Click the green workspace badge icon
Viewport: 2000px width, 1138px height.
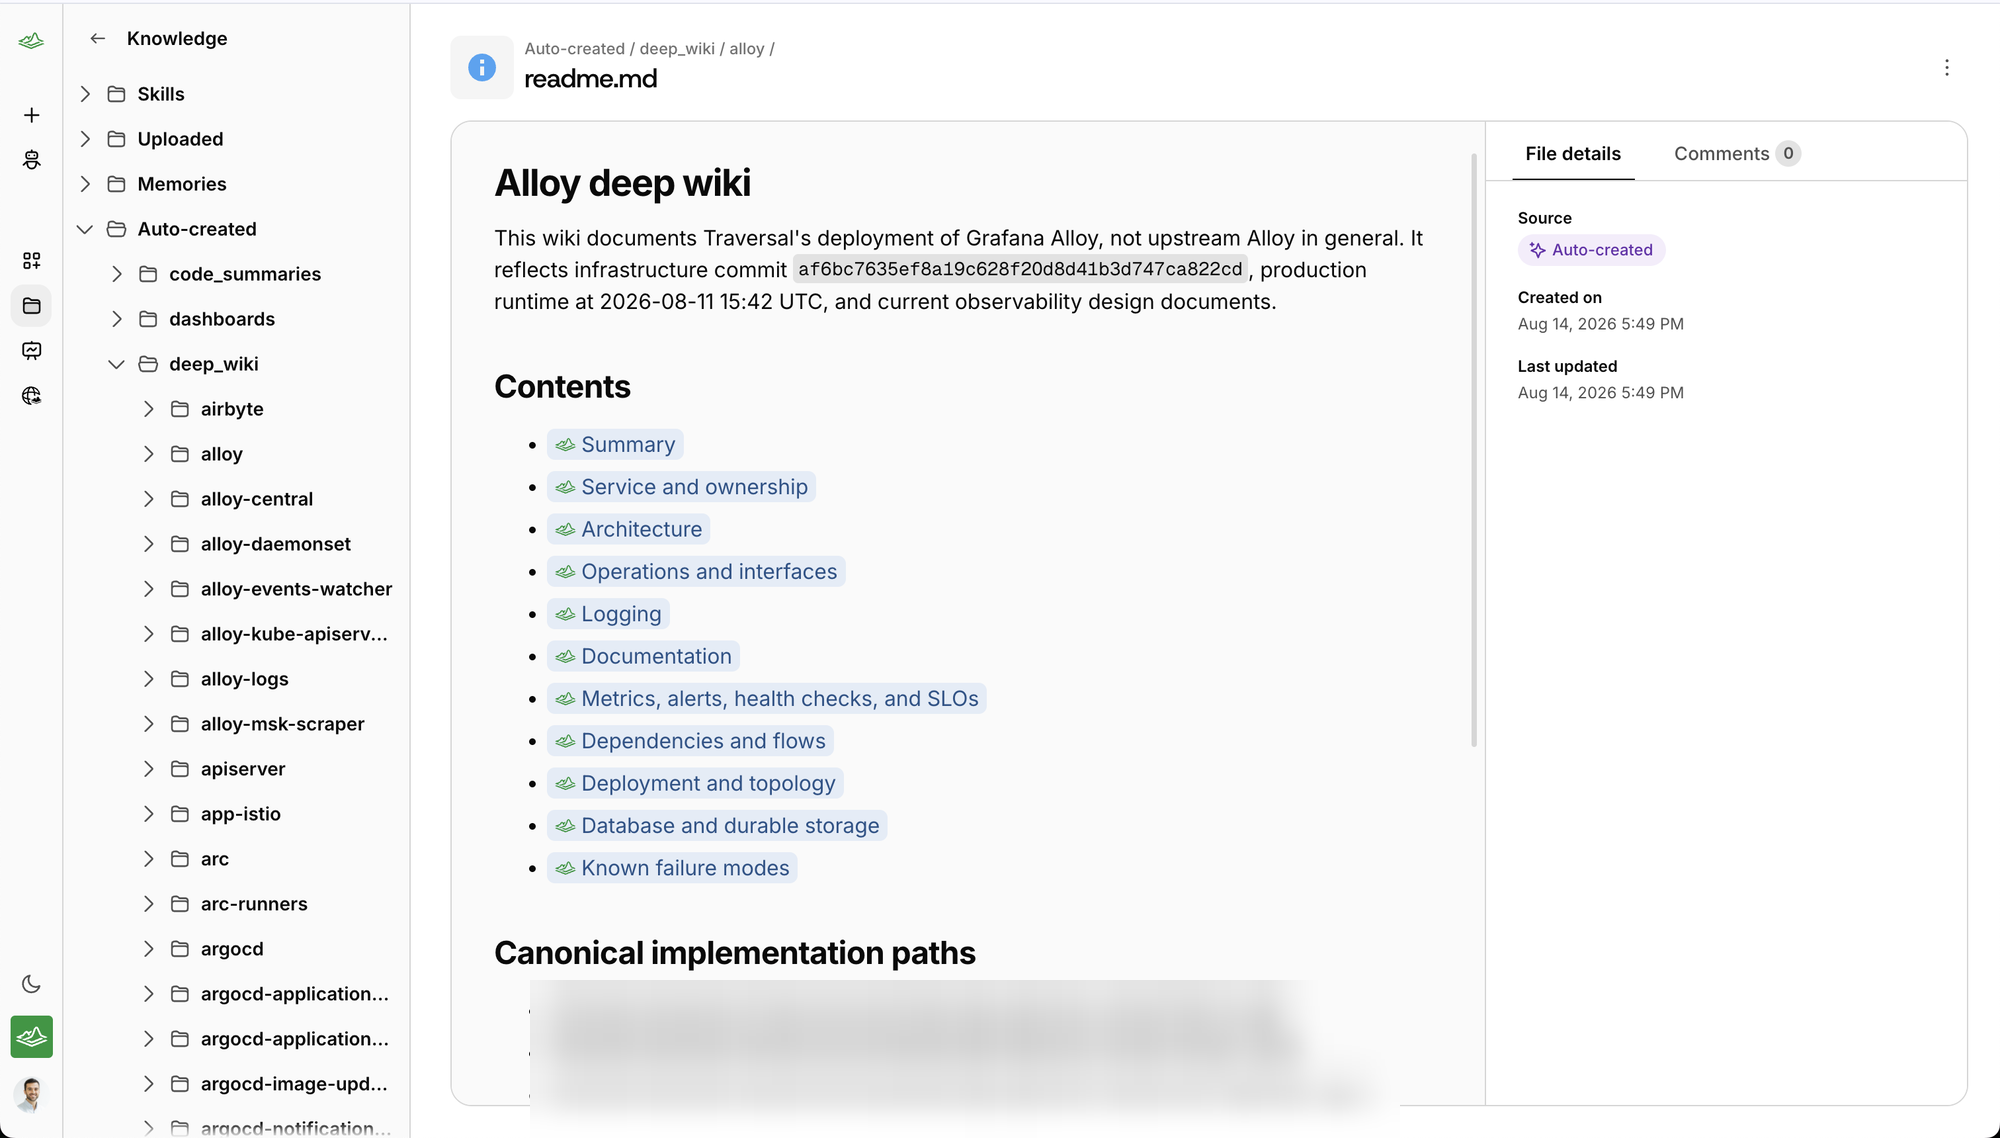tap(31, 1037)
